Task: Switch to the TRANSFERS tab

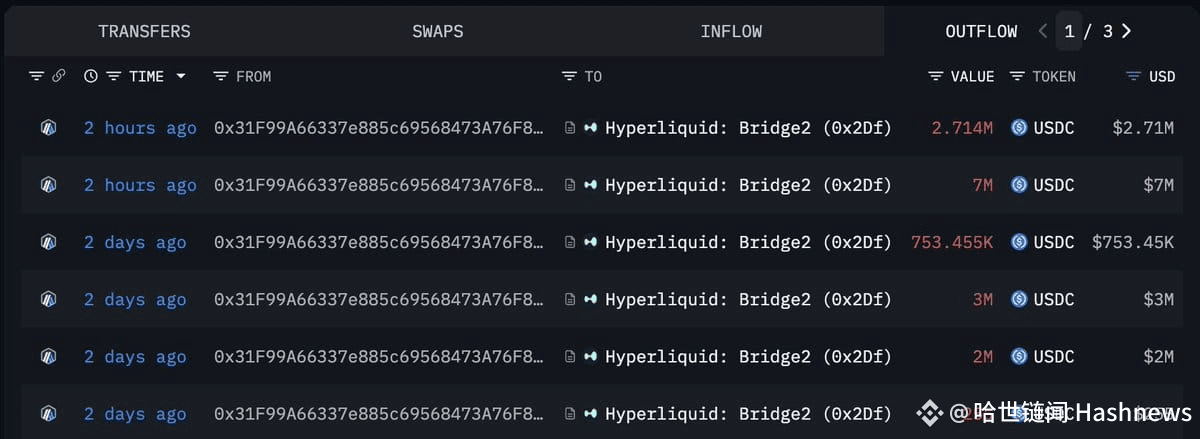Action: (144, 31)
